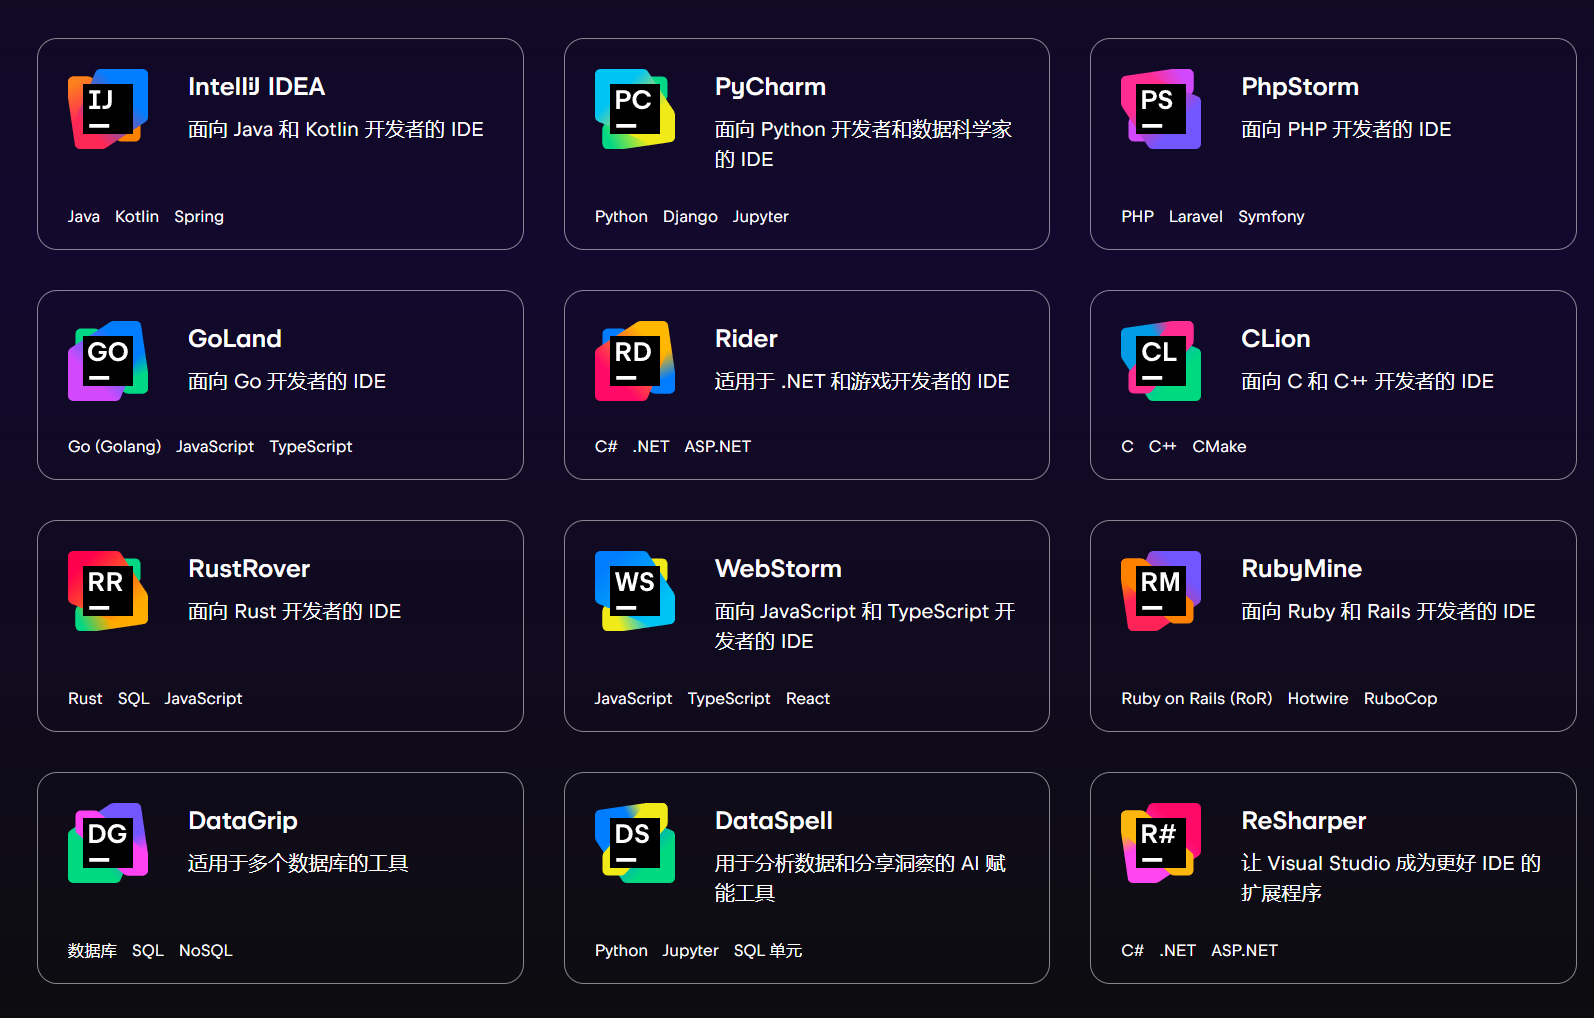Click the IntelliJ IDEA IJ logo icon
Screen dimensions: 1594x1018
(108, 109)
